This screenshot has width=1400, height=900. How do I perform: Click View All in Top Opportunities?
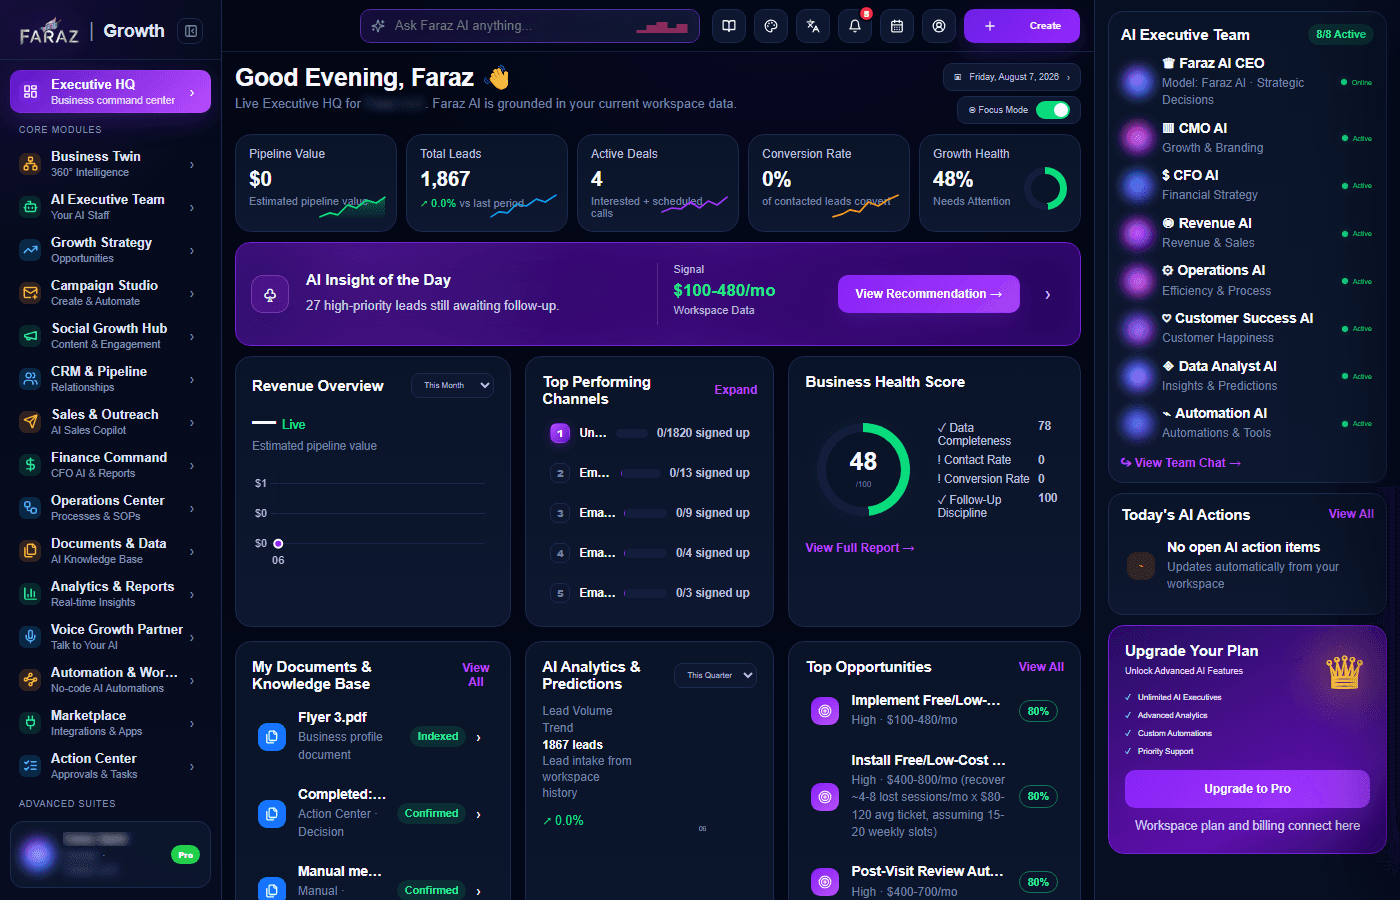(x=1041, y=667)
